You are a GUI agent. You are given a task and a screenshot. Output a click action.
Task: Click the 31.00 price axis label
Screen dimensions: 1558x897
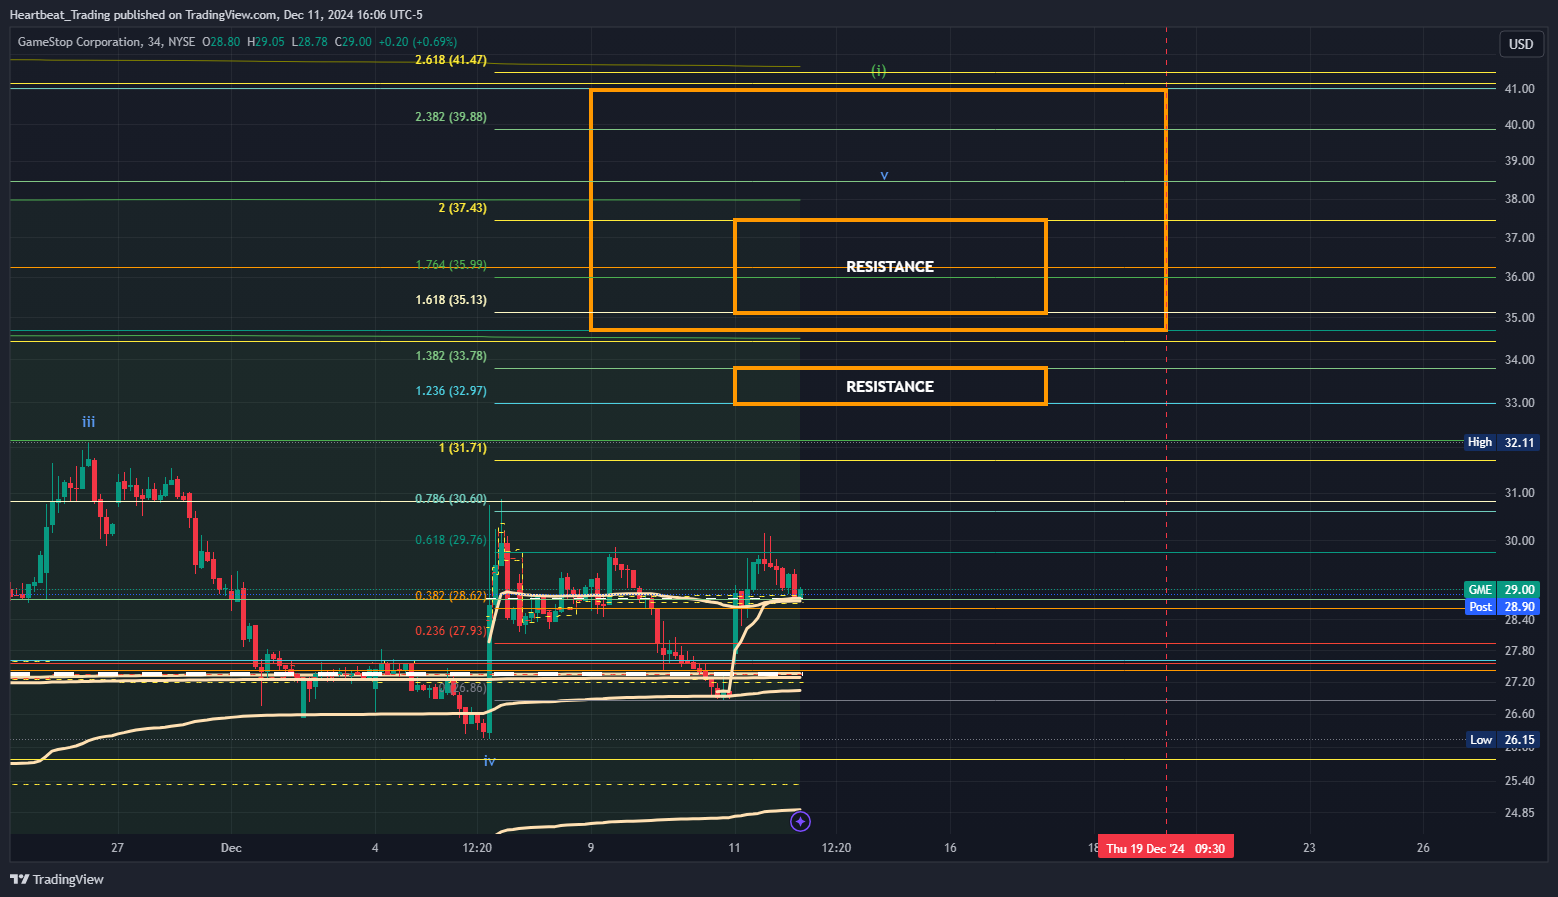click(1519, 493)
